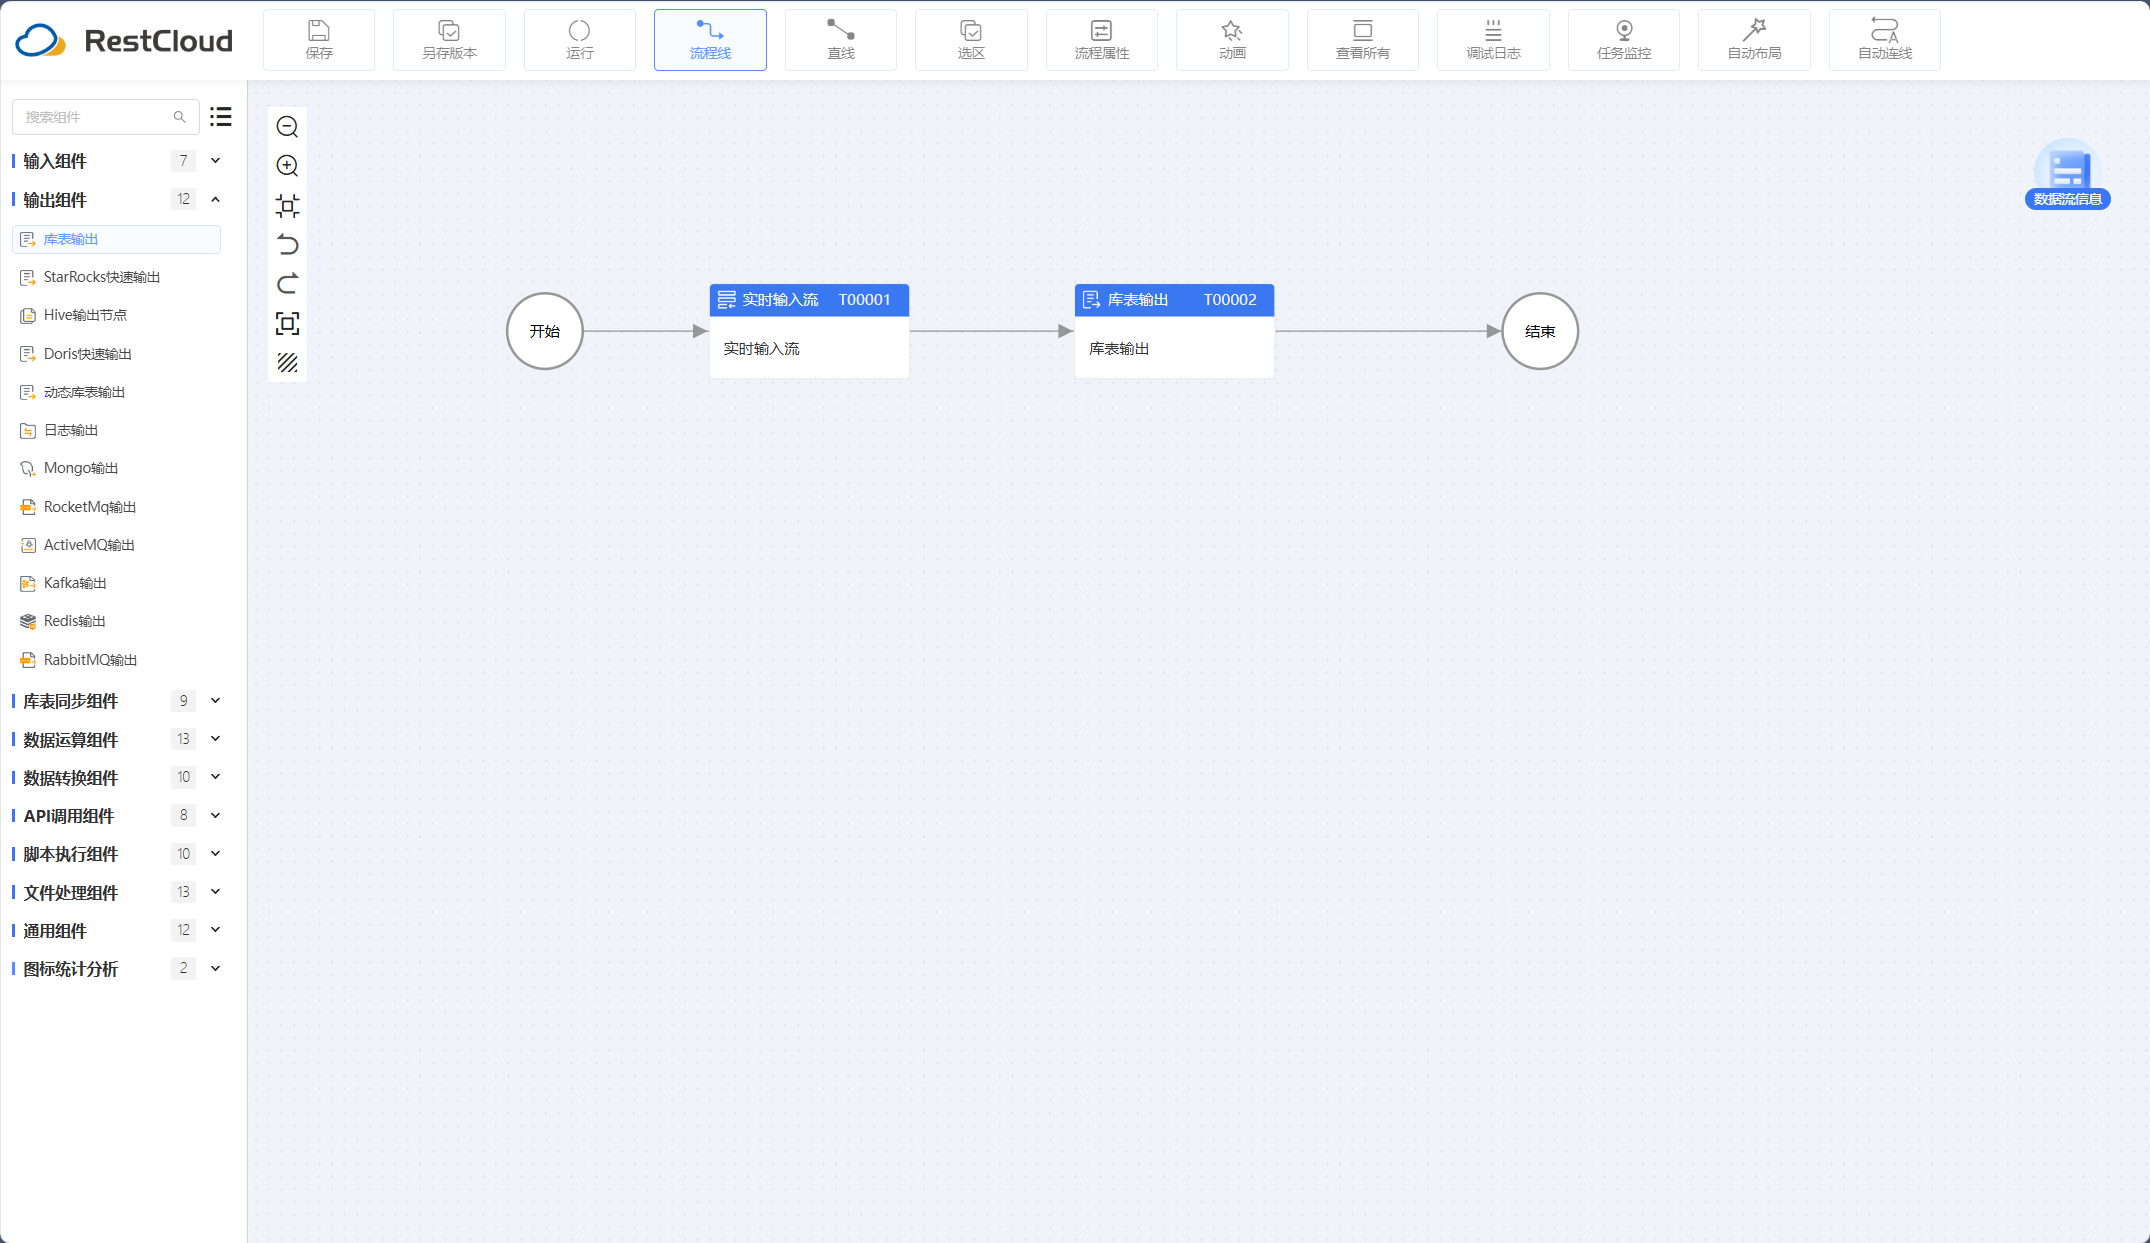Click 另存版本 save-as-version button
This screenshot has width=2150, height=1243.
449,40
